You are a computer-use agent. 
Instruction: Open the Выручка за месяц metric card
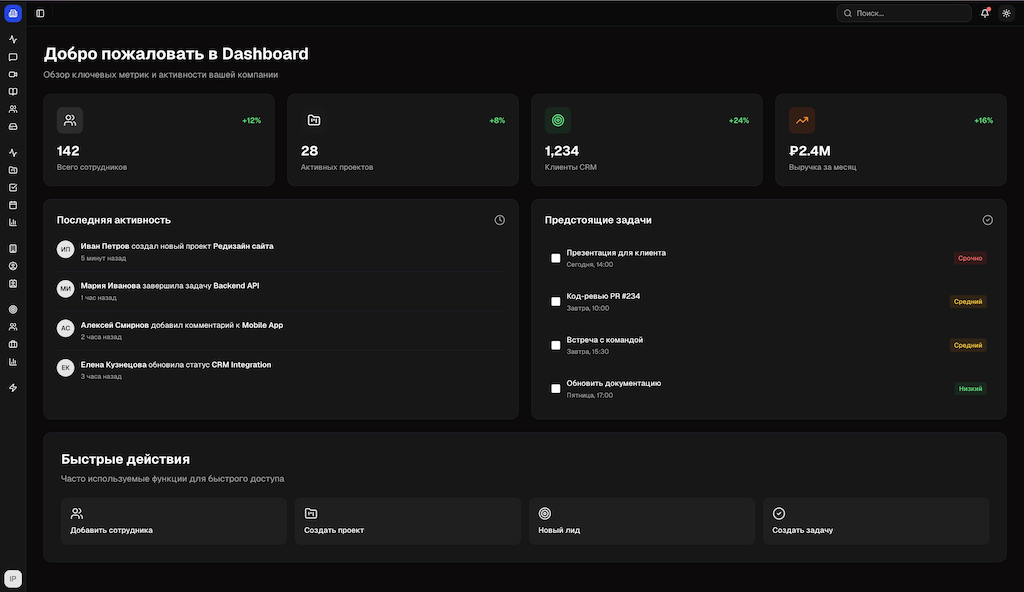click(x=890, y=140)
